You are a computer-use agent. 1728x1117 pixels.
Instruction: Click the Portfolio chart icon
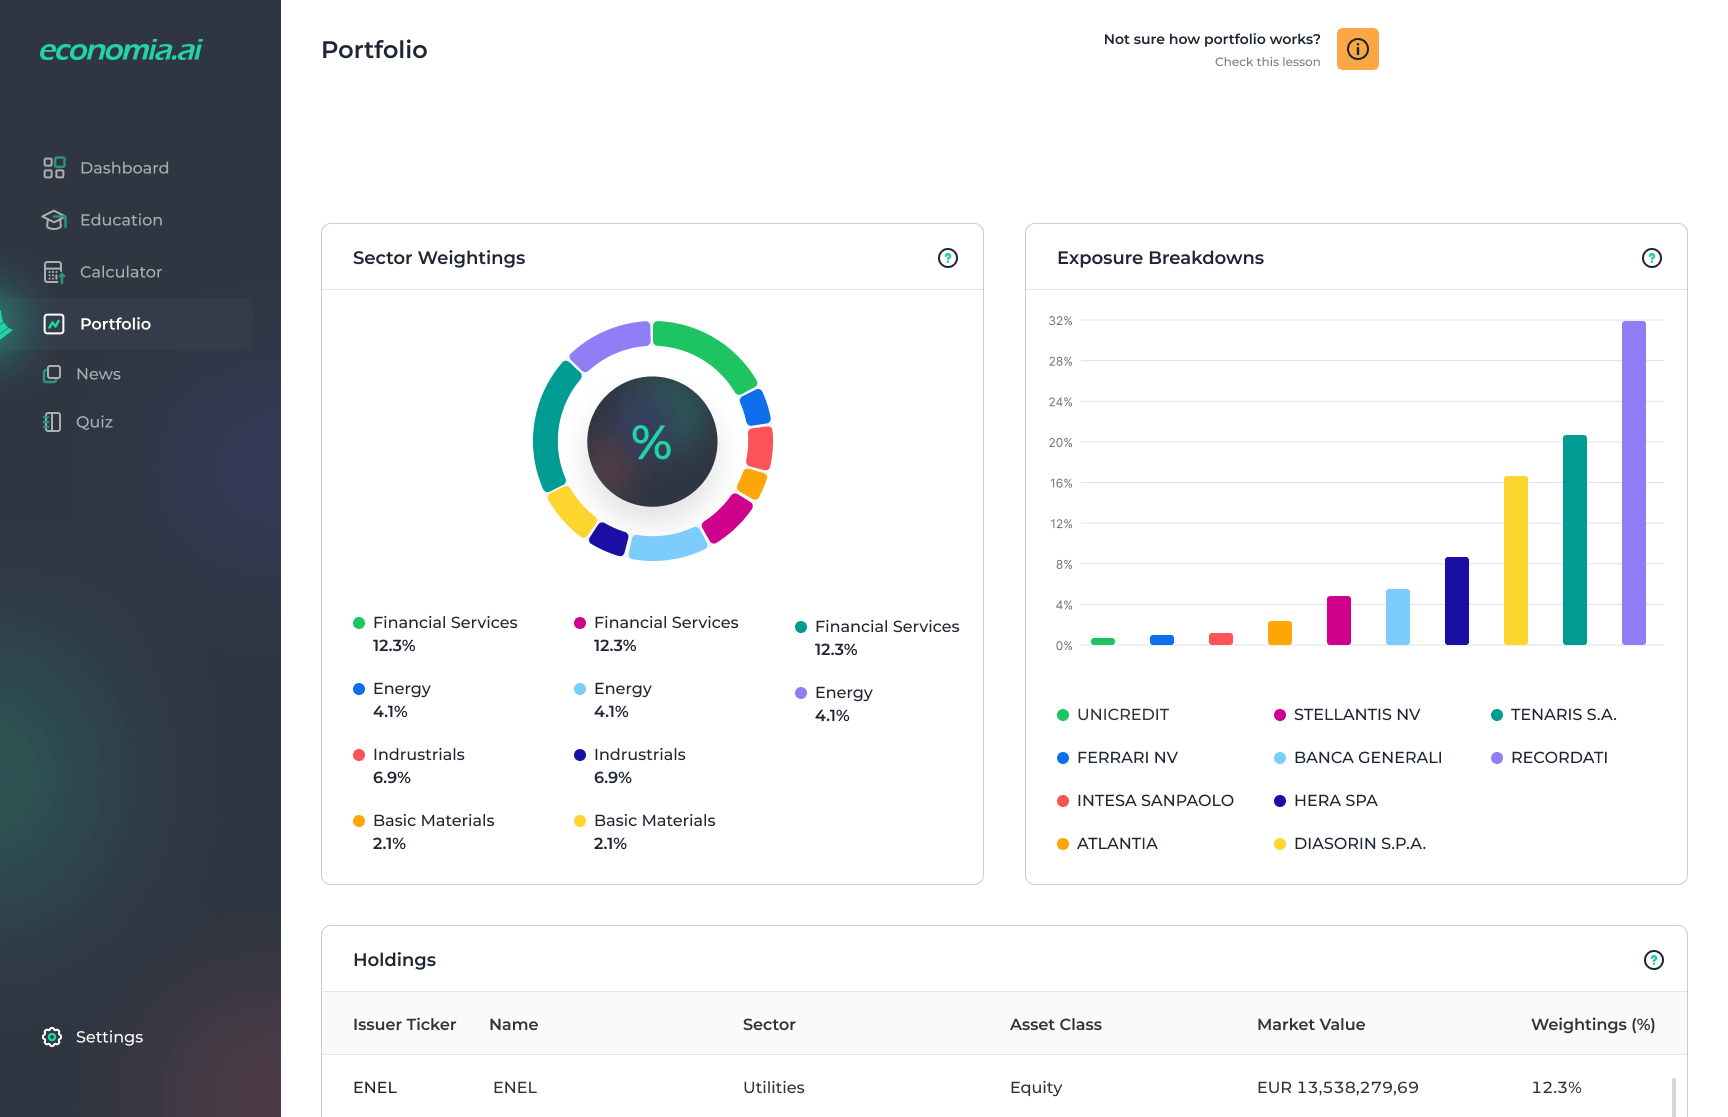click(54, 324)
